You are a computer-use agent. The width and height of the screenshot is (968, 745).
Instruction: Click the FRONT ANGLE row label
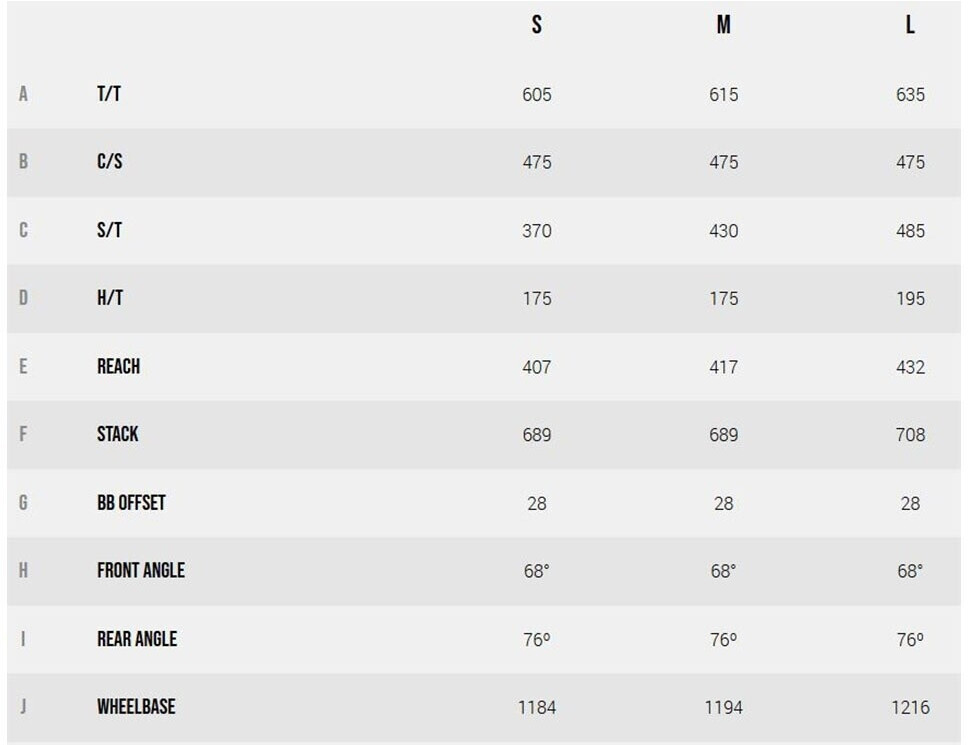tap(141, 570)
